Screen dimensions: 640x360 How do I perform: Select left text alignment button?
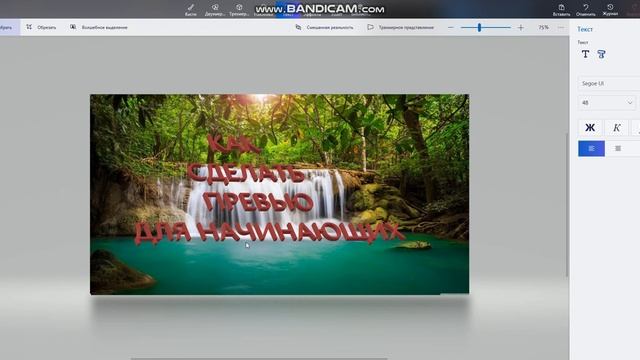[x=591, y=149]
